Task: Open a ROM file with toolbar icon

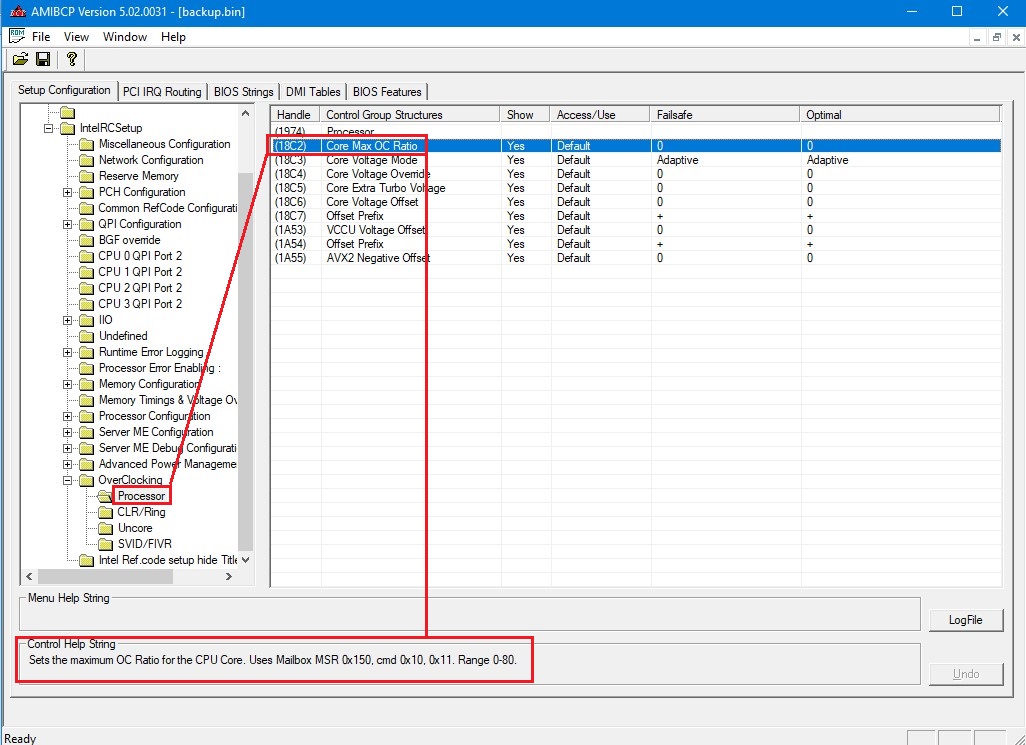Action: coord(20,60)
